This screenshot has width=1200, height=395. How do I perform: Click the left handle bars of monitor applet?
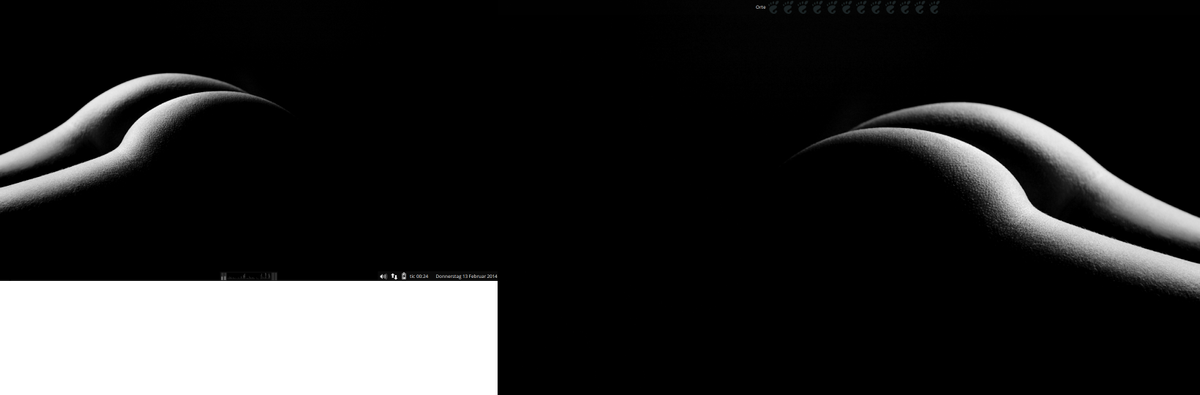[224, 276]
